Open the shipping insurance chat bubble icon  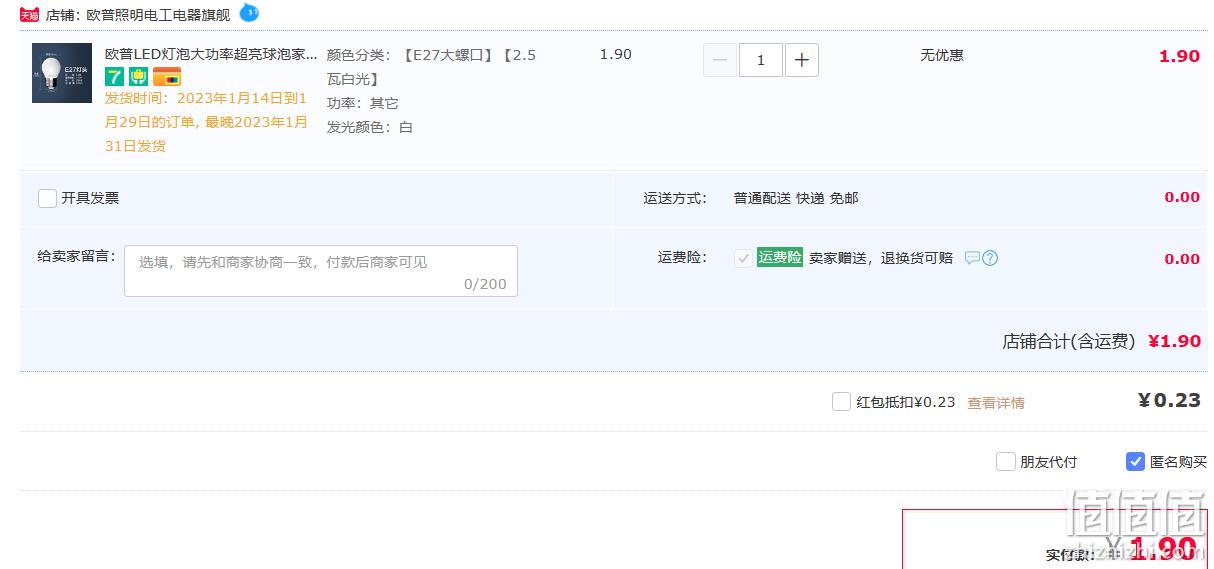coord(972,258)
